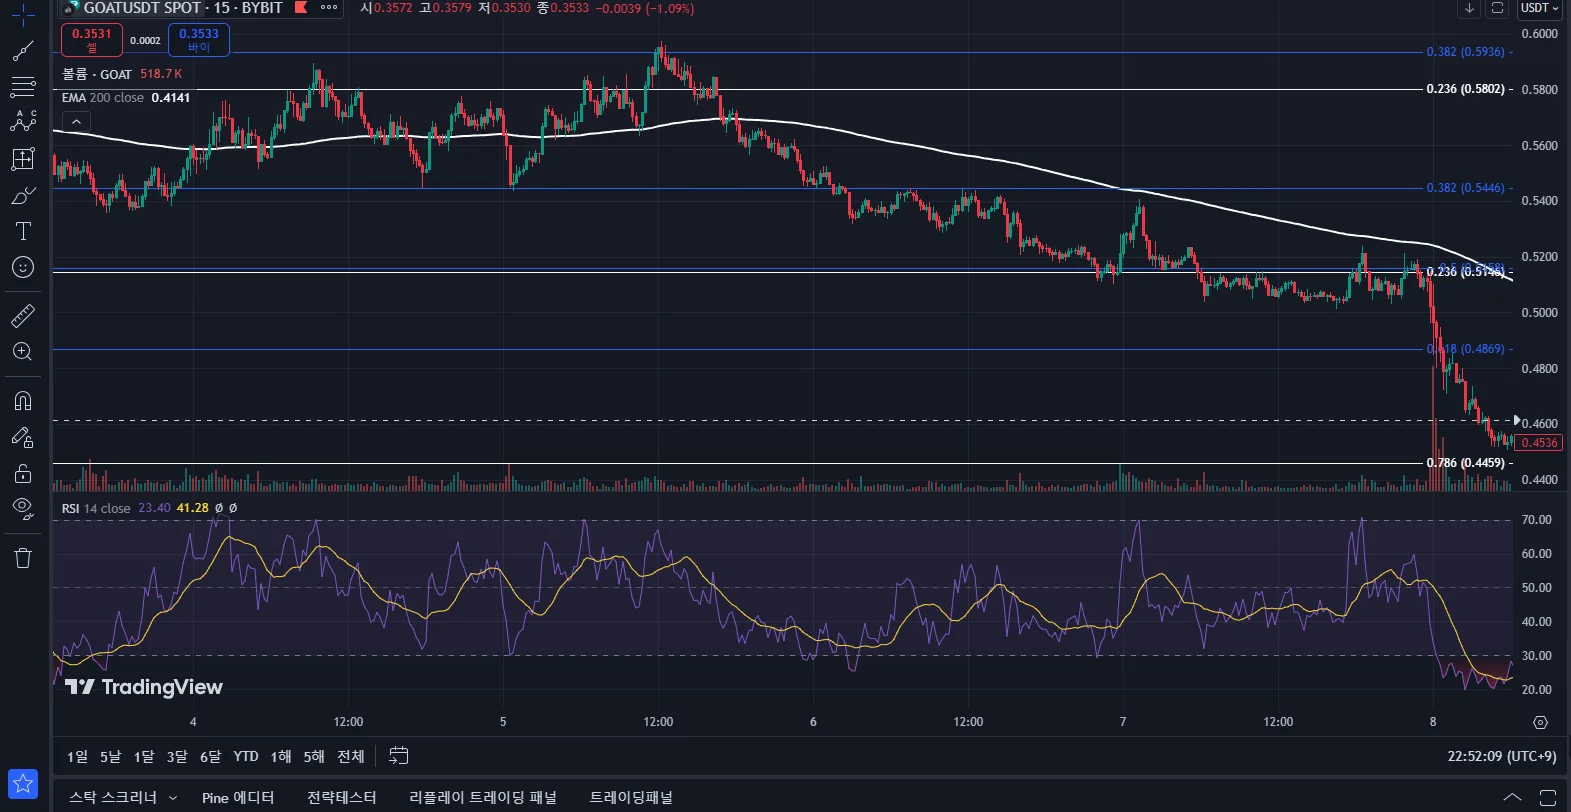Open the 스탁 스크리너 tab
The width and height of the screenshot is (1571, 812).
pyautogui.click(x=113, y=798)
